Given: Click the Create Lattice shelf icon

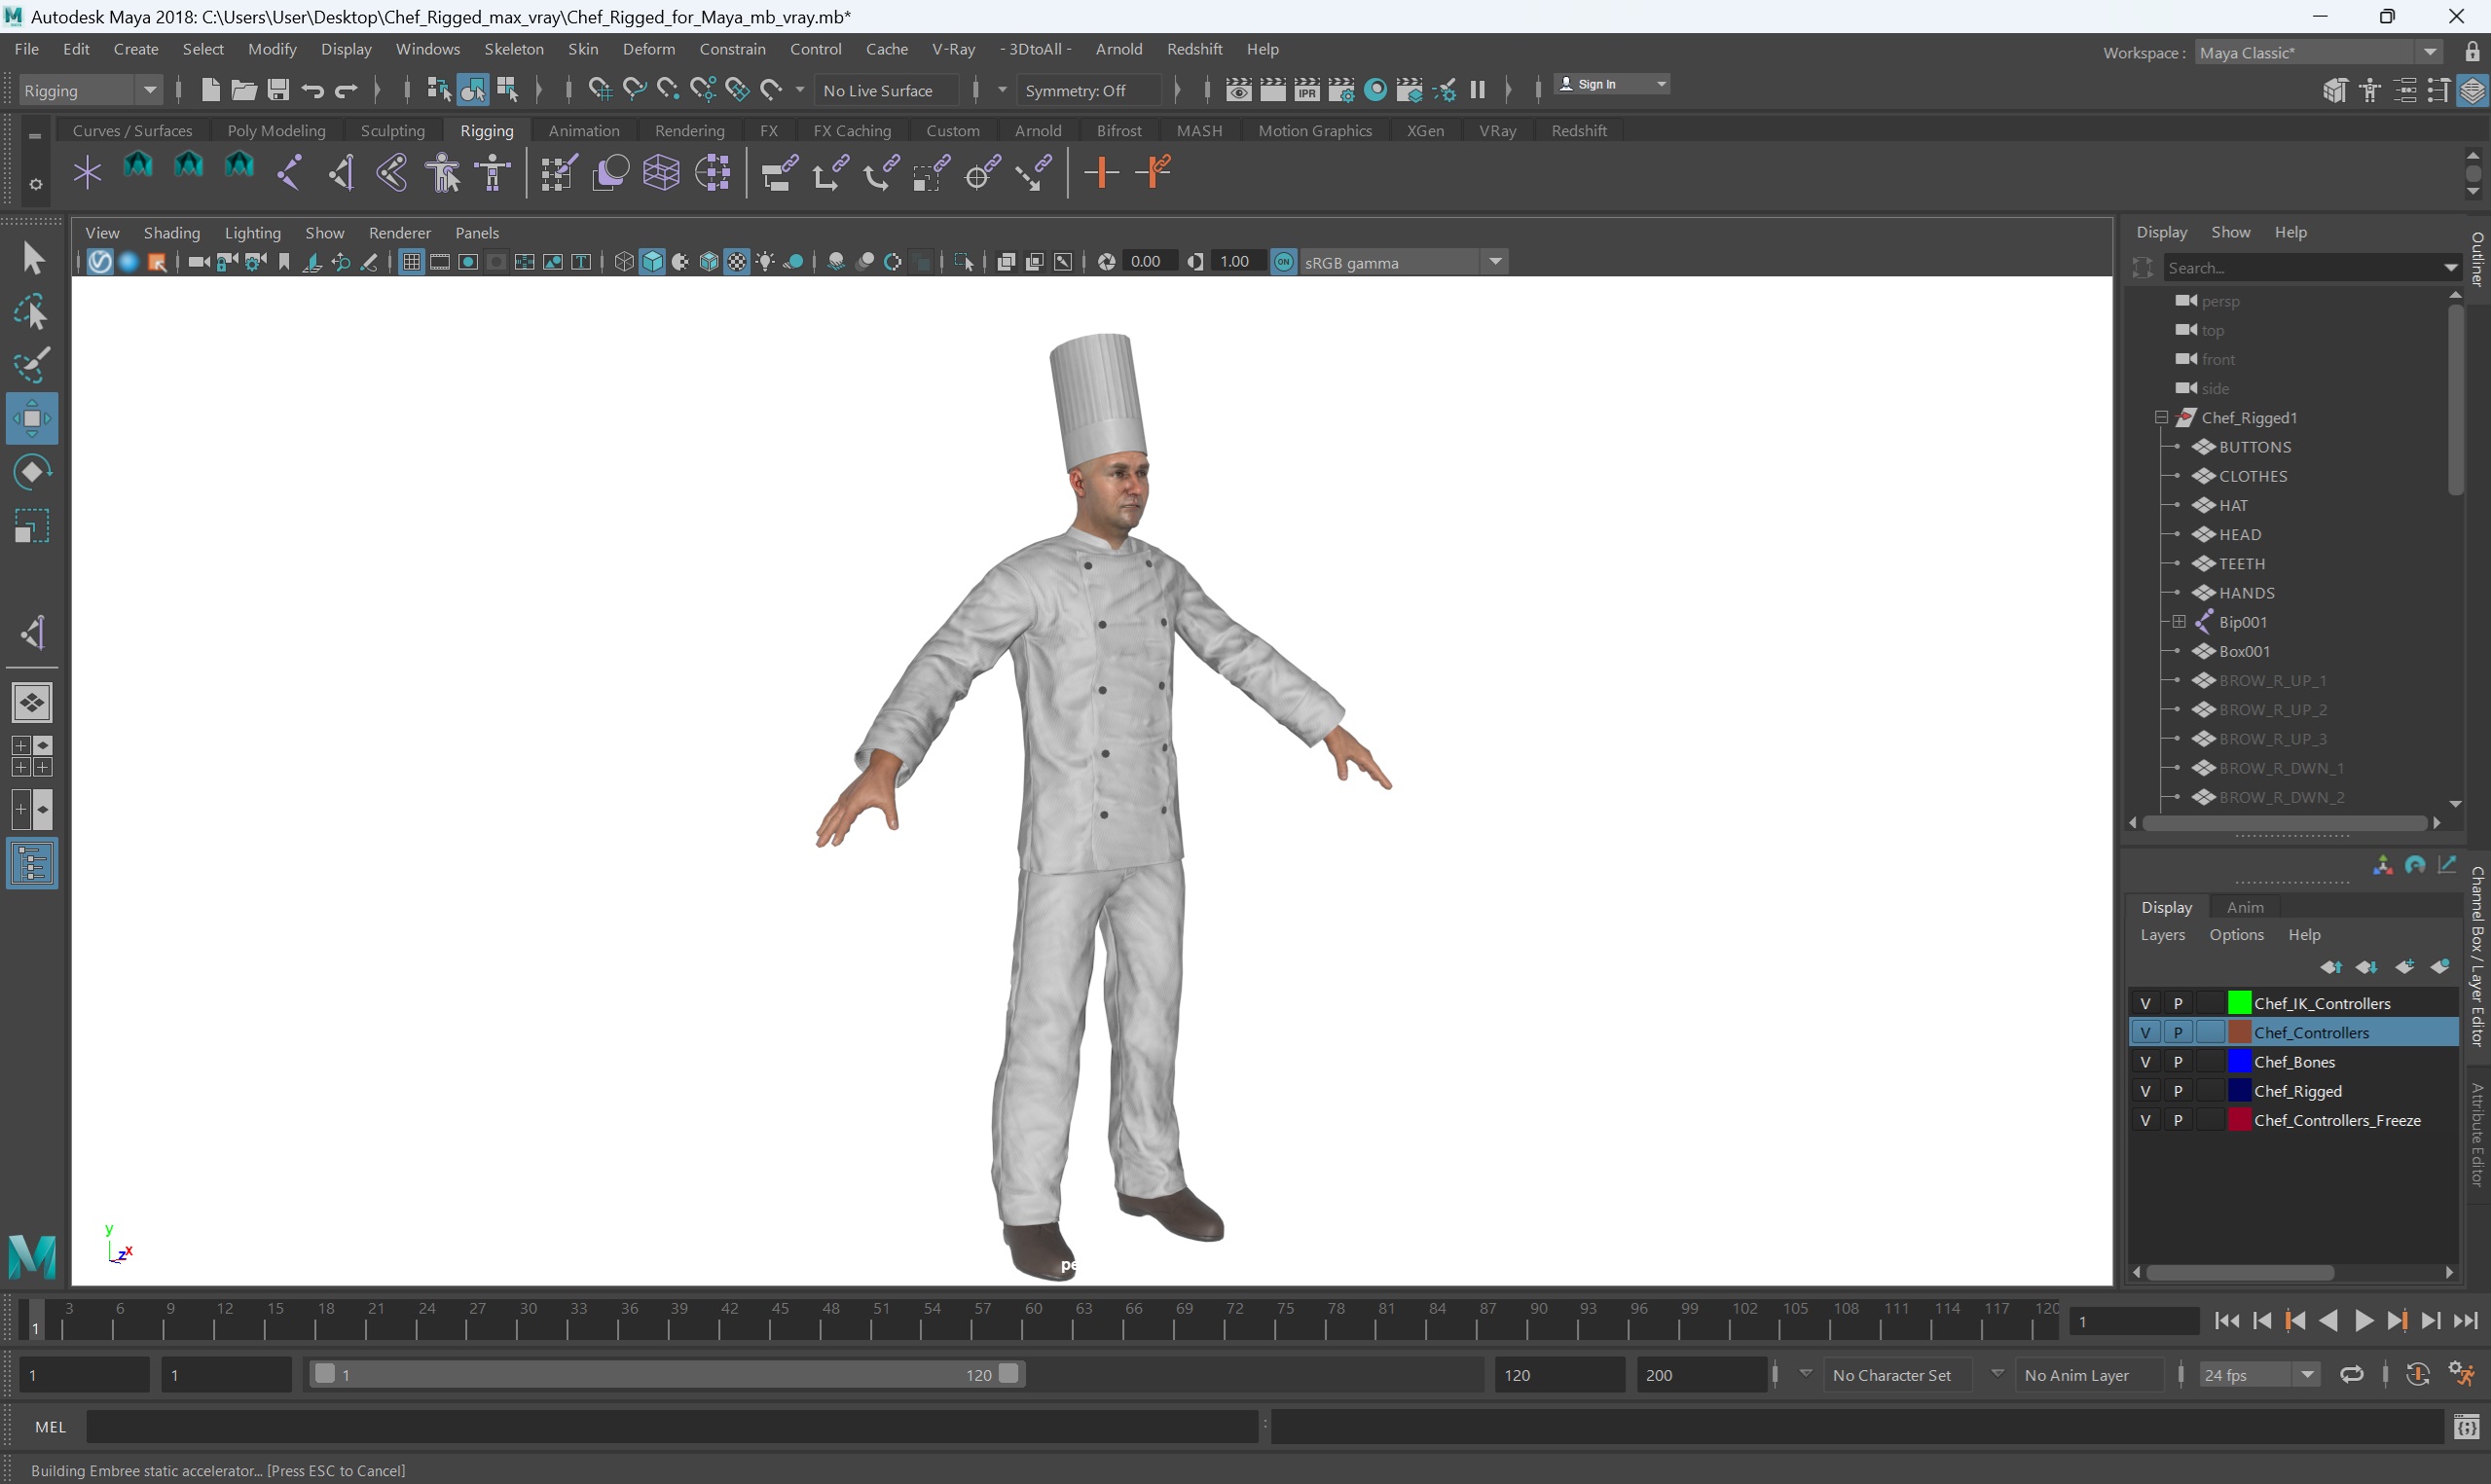Looking at the screenshot, I should pos(662,173).
